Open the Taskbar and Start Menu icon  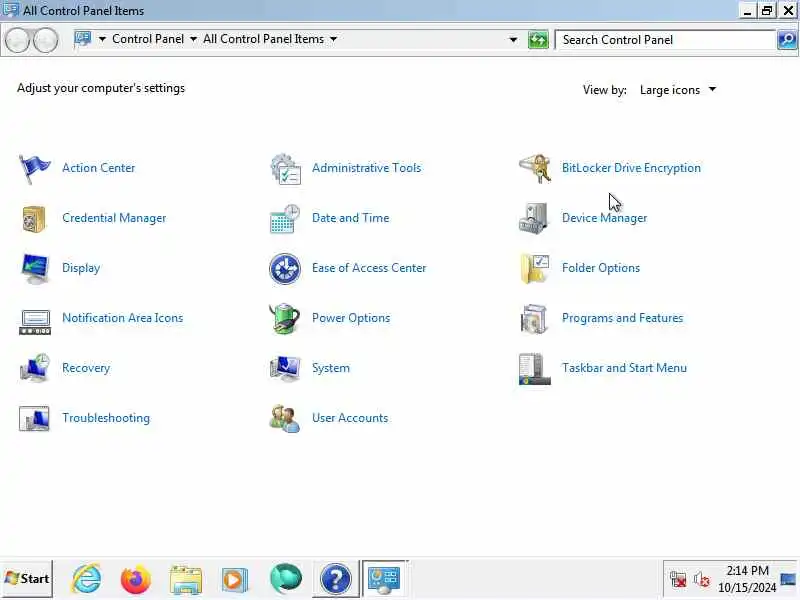coord(534,369)
